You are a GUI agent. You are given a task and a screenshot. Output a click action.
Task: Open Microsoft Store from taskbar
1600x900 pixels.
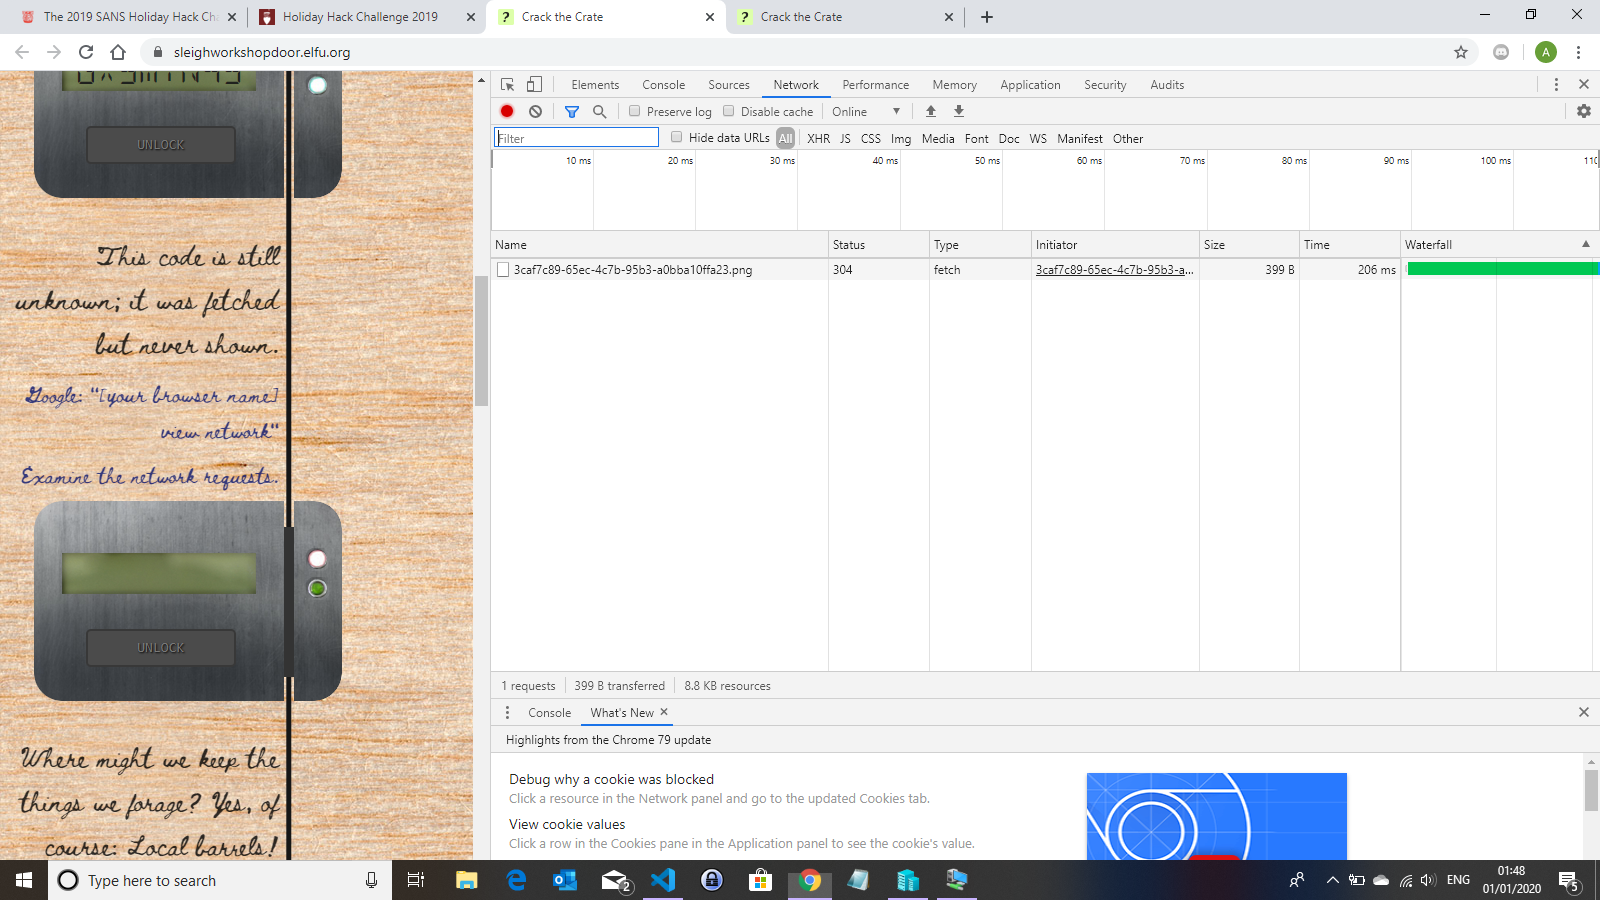tap(761, 880)
